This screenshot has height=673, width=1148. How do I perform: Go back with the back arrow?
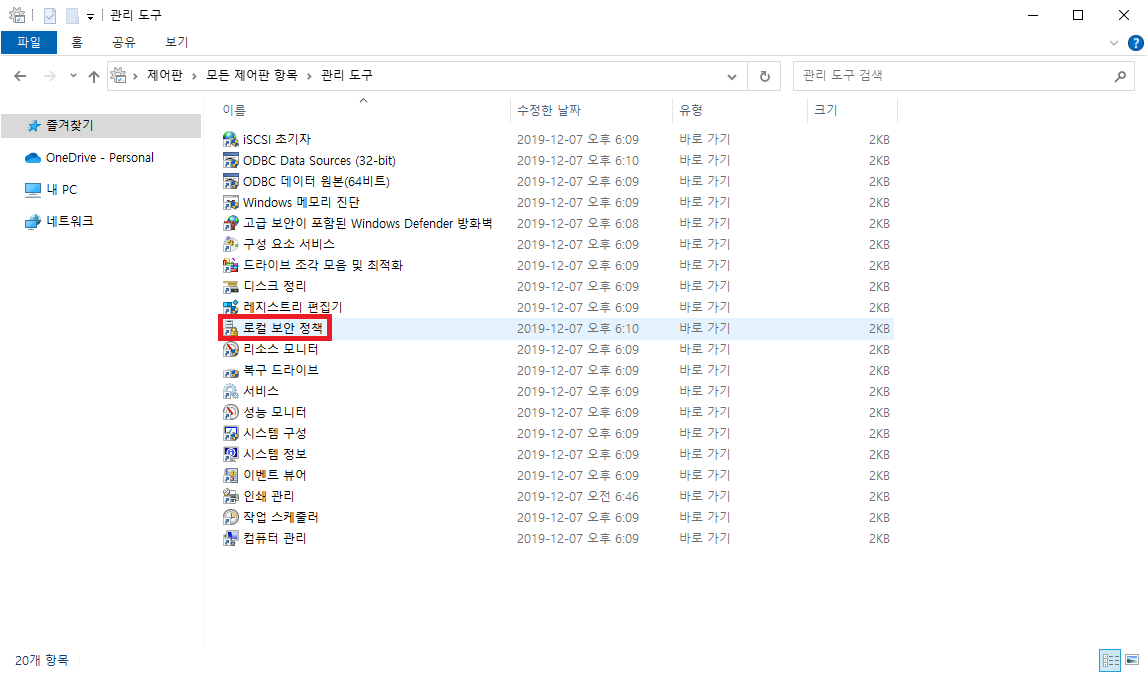(x=20, y=75)
